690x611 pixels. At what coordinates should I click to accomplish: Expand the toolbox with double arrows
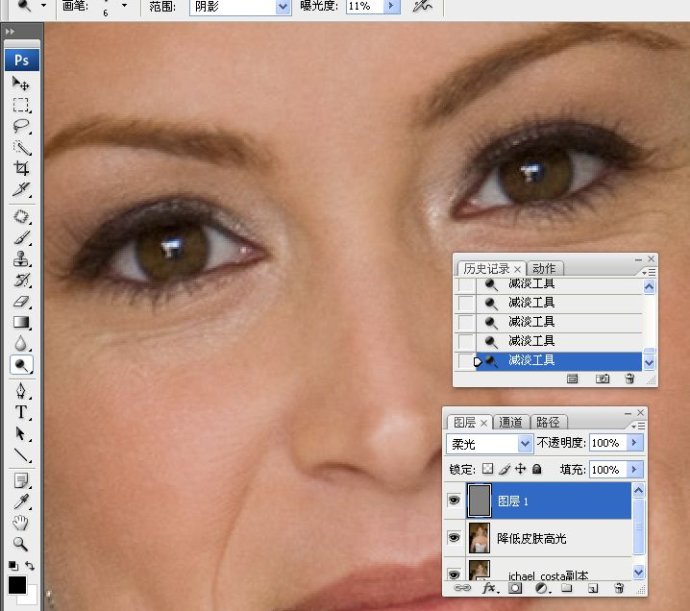point(10,32)
